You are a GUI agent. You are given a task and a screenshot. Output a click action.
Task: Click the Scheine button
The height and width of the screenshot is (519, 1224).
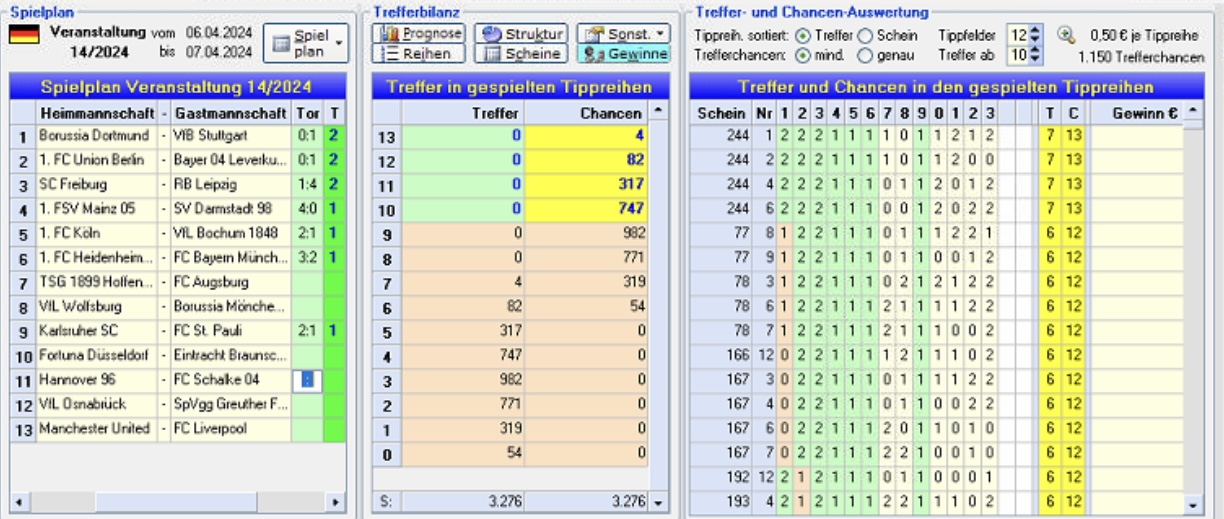pos(521,54)
